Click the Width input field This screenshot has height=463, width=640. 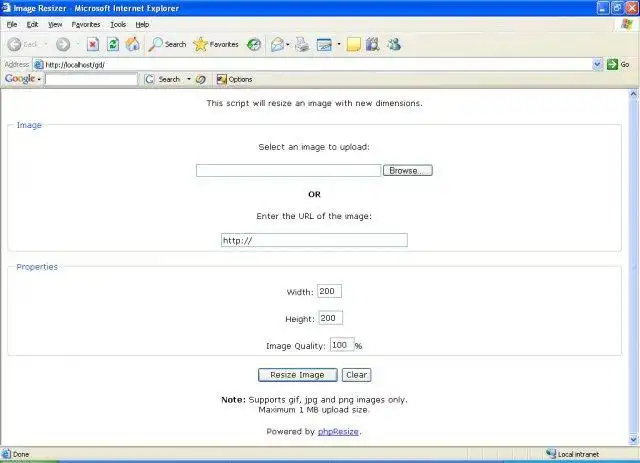click(329, 291)
